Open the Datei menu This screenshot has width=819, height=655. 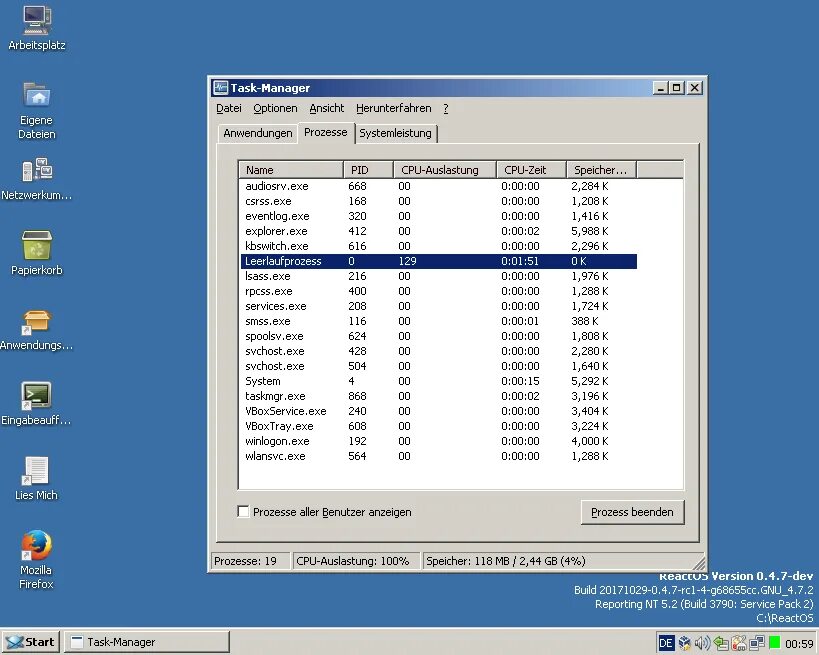click(x=229, y=108)
